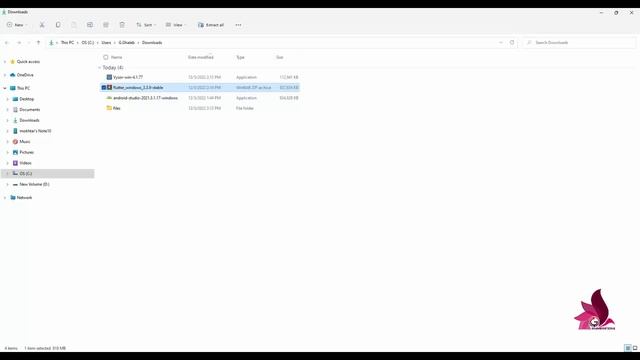Image resolution: width=640 pixels, height=360 pixels.
Task: Click Users in the address breadcrumb
Action: click(106, 42)
